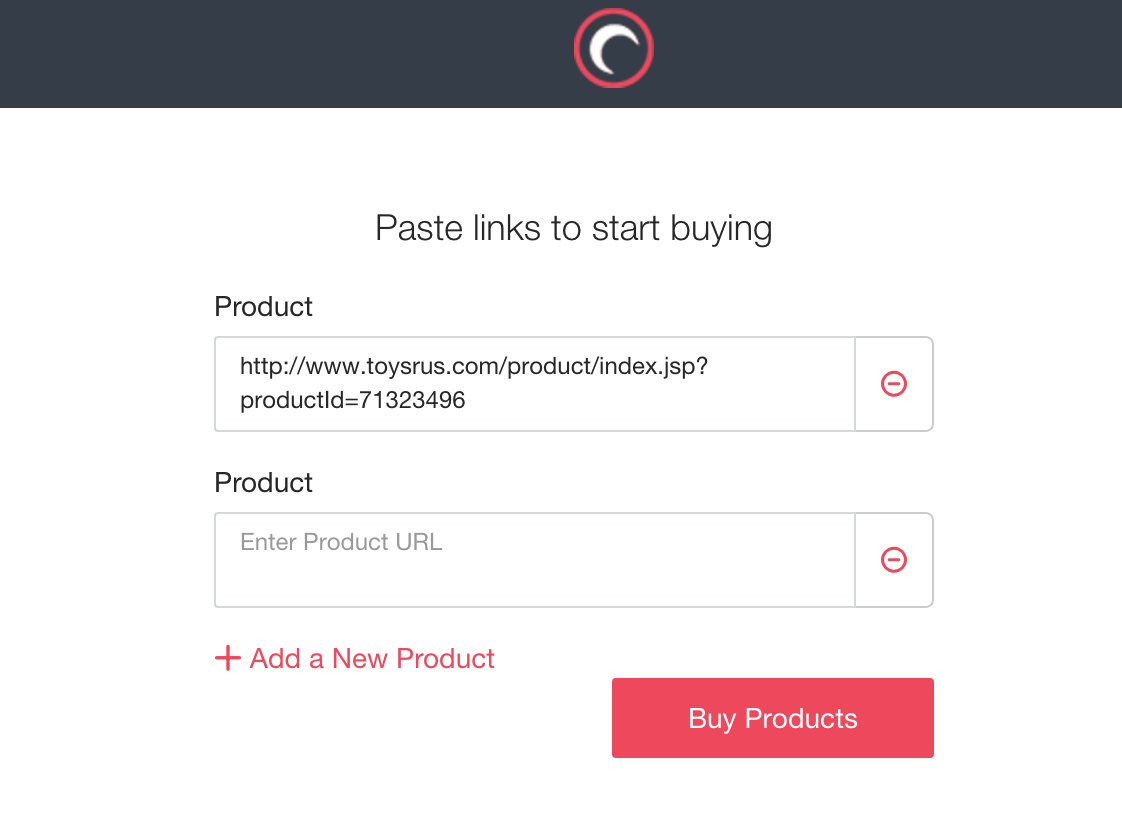Click the 'Enter Product URL' placeholder text
1122x822 pixels.
341,542
